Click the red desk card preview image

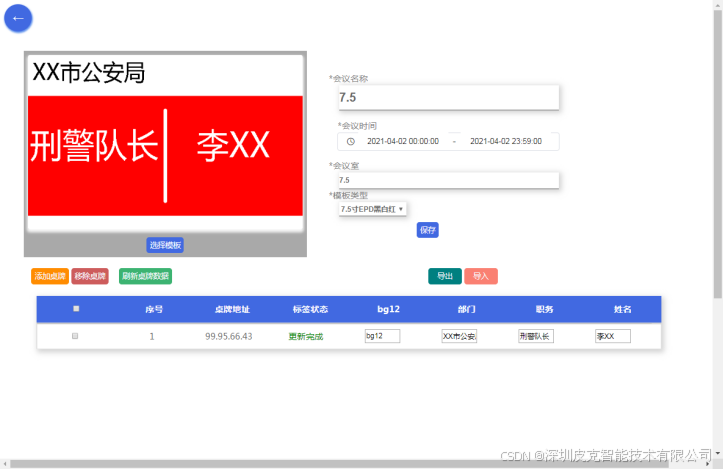[x=165, y=155]
